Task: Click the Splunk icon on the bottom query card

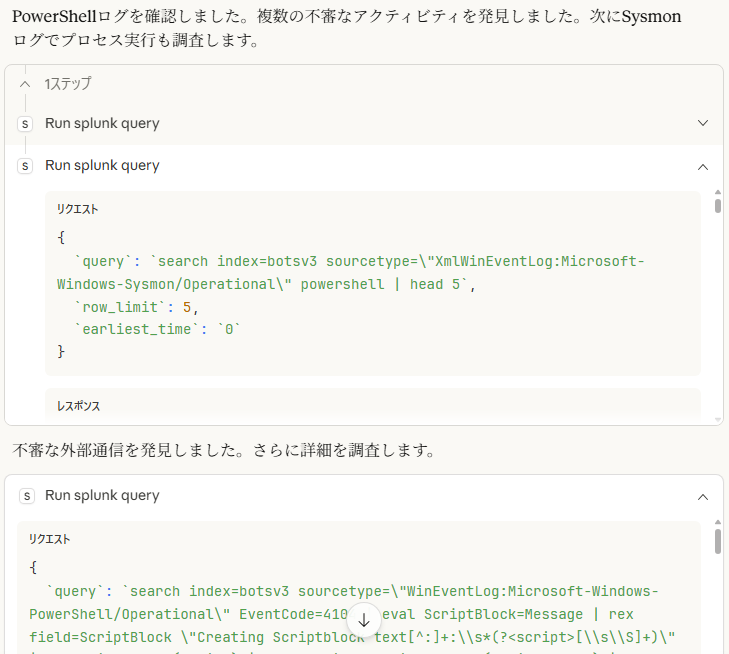Action: point(27,496)
